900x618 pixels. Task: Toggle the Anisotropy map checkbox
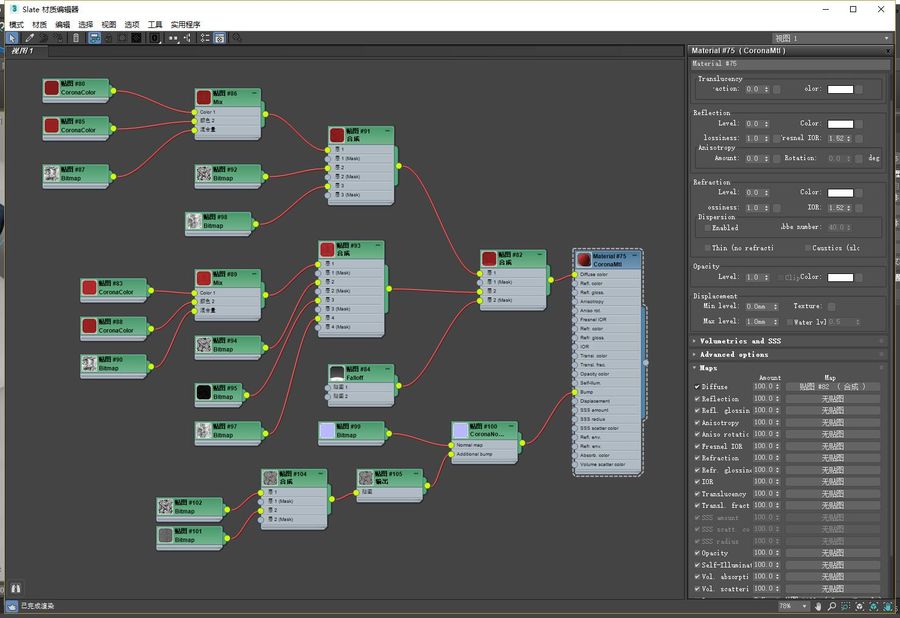(x=697, y=422)
